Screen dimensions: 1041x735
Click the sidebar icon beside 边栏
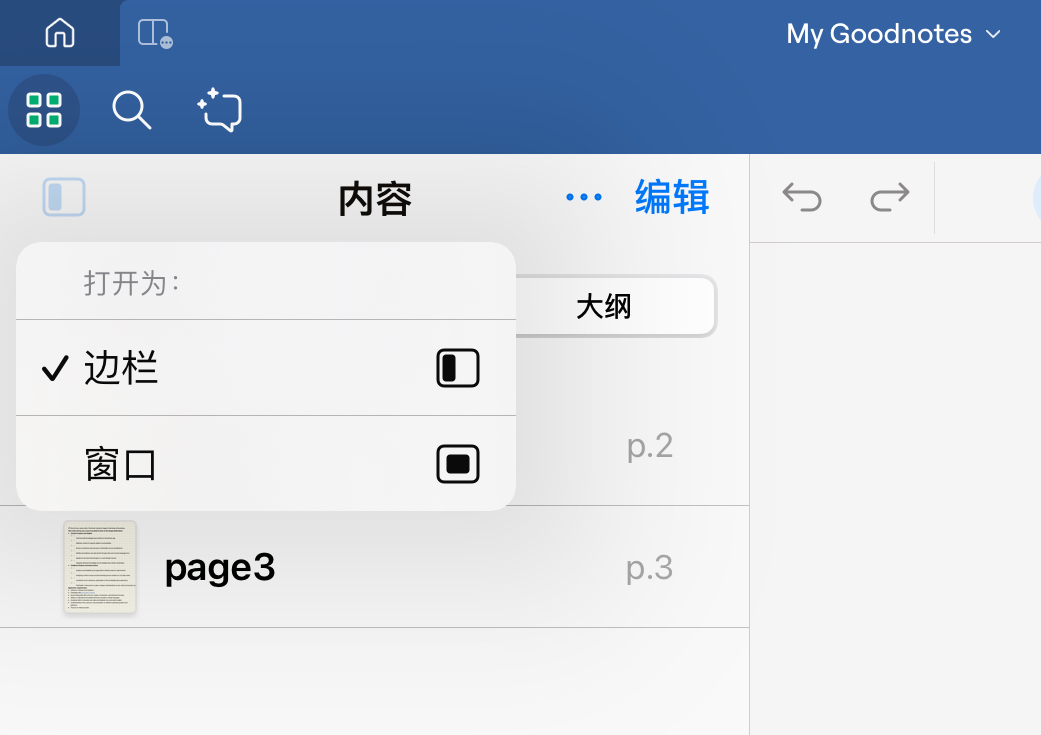(x=458, y=368)
